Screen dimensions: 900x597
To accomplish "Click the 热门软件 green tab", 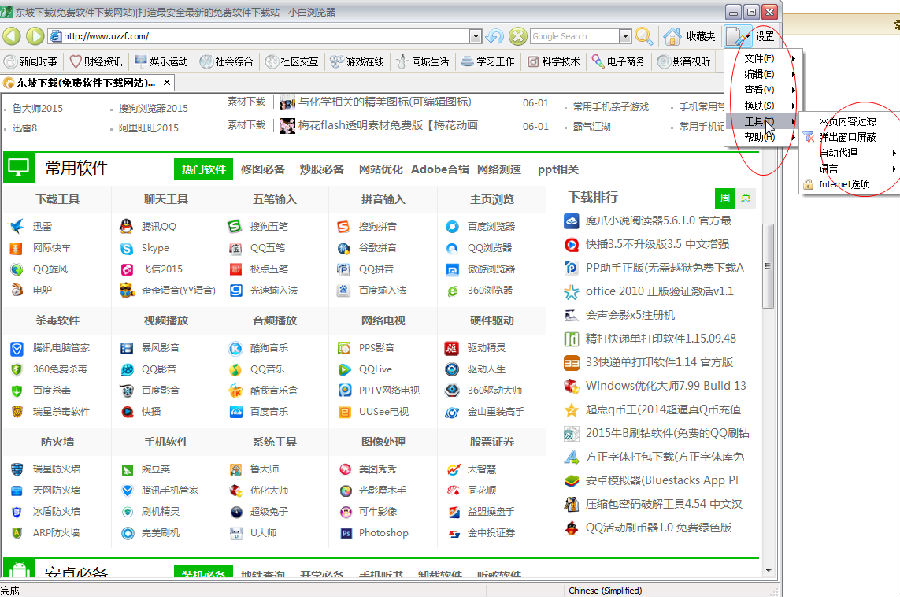I will click(202, 169).
